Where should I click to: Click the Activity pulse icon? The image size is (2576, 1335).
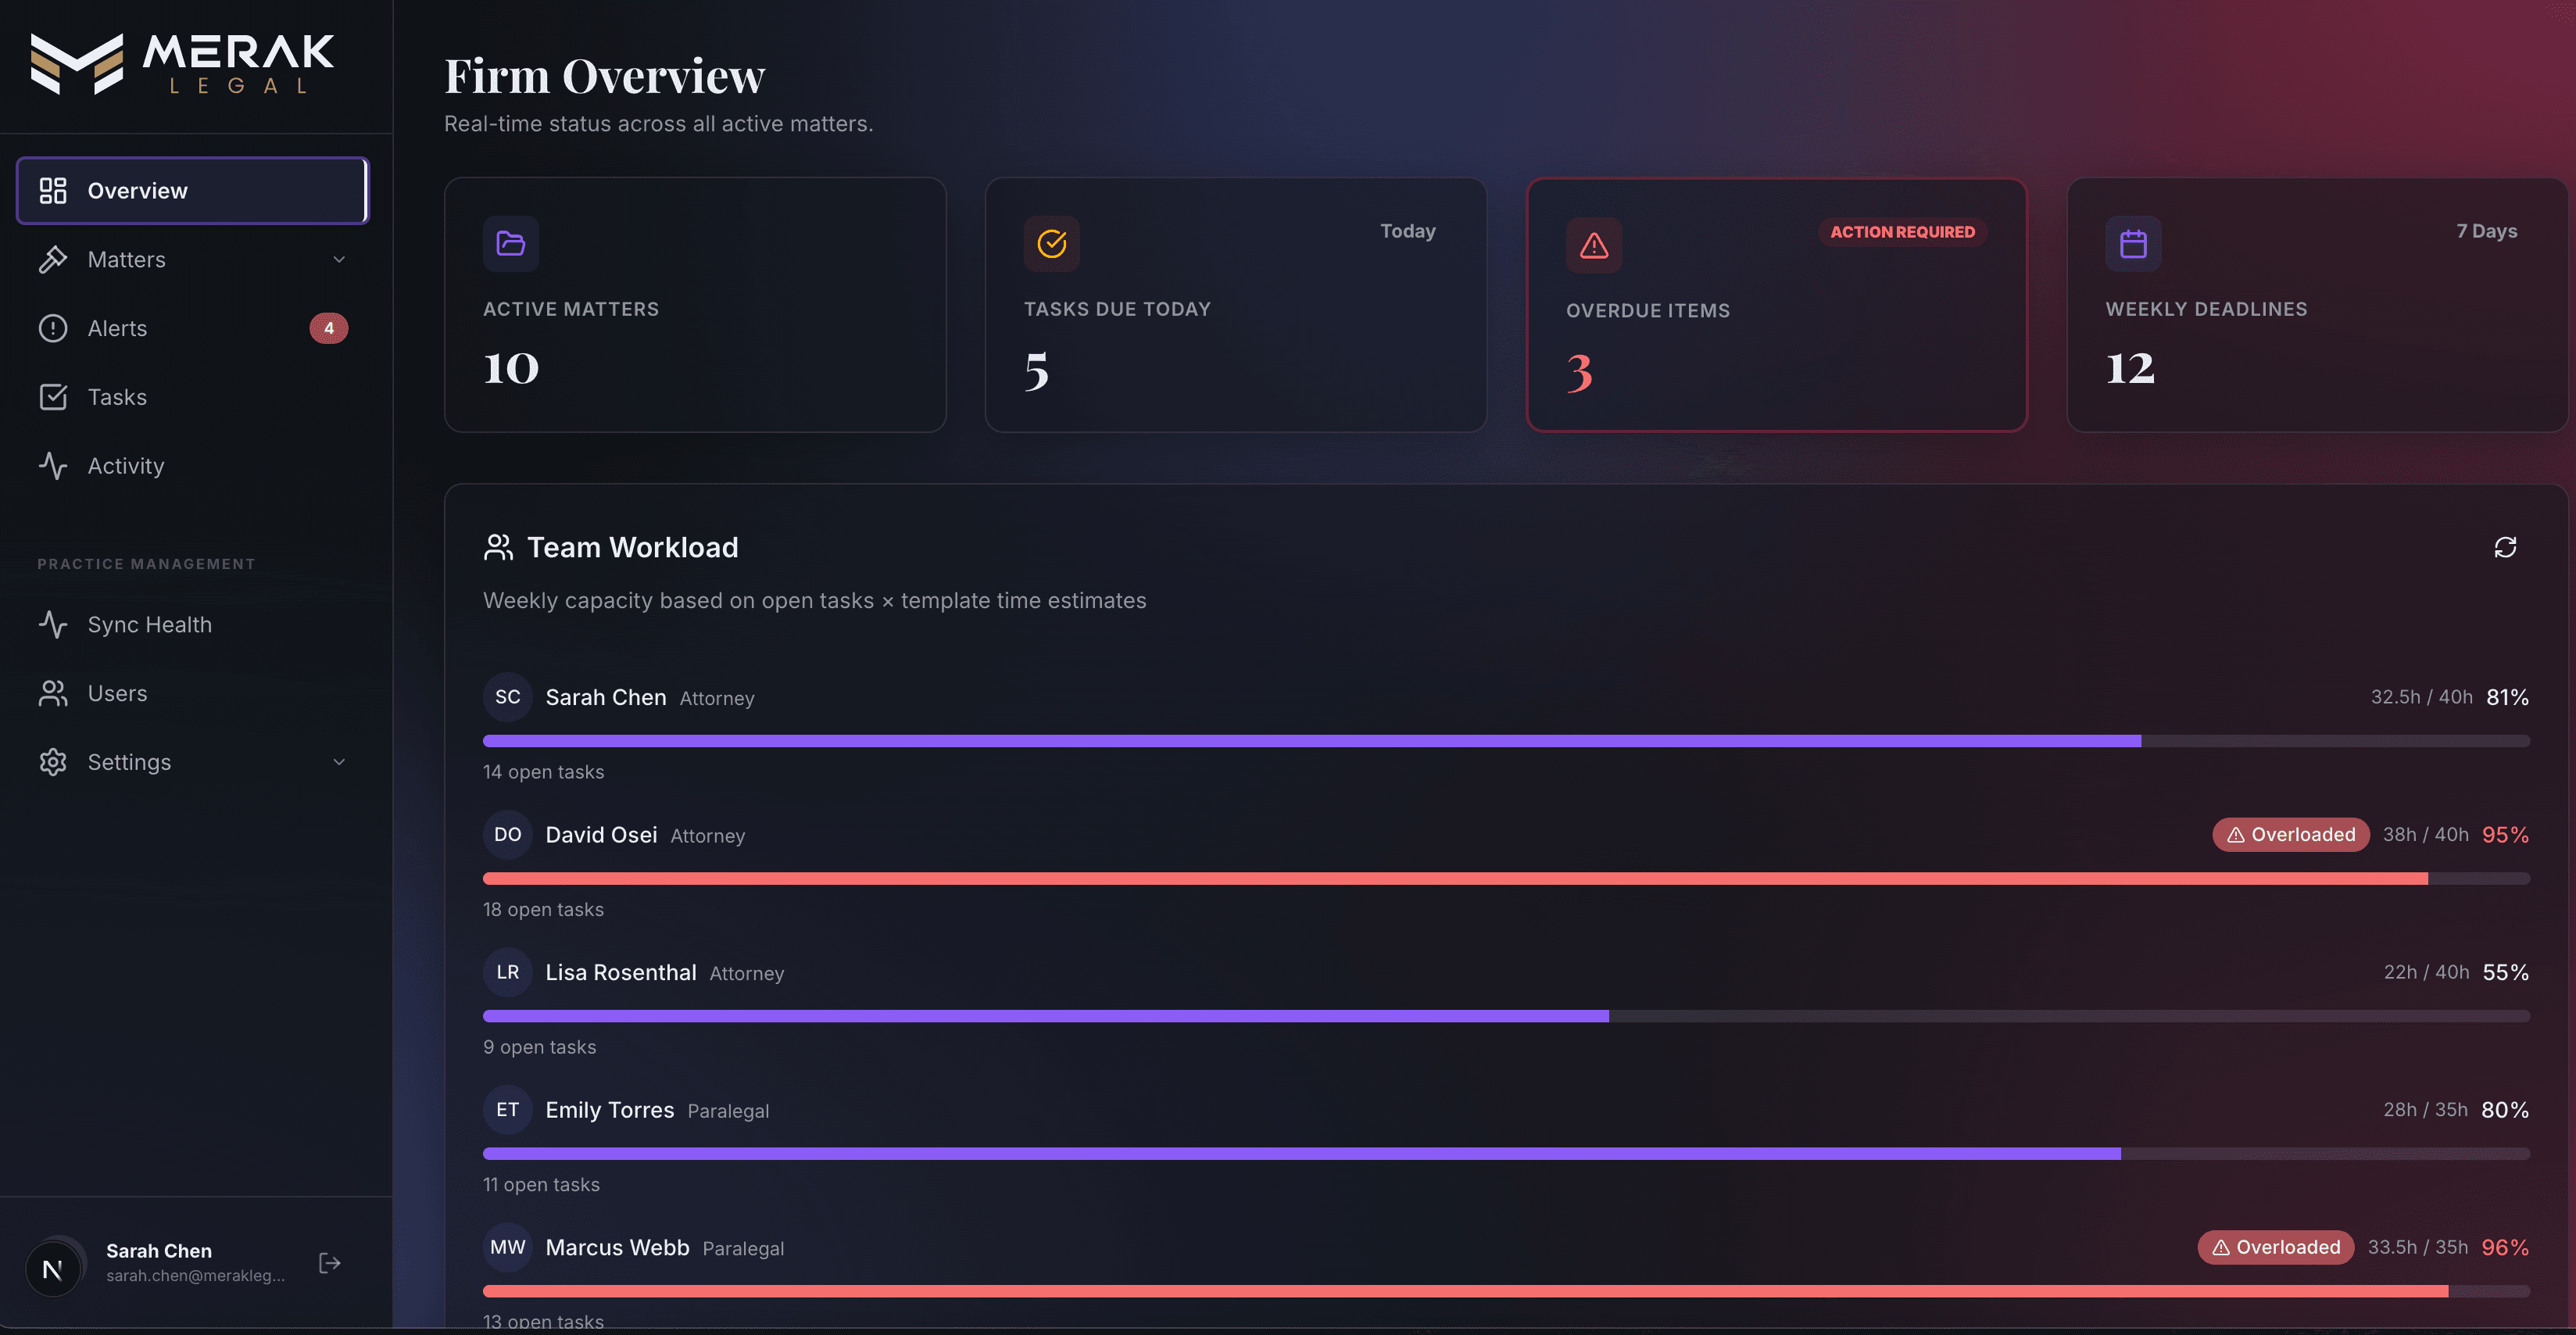(53, 466)
